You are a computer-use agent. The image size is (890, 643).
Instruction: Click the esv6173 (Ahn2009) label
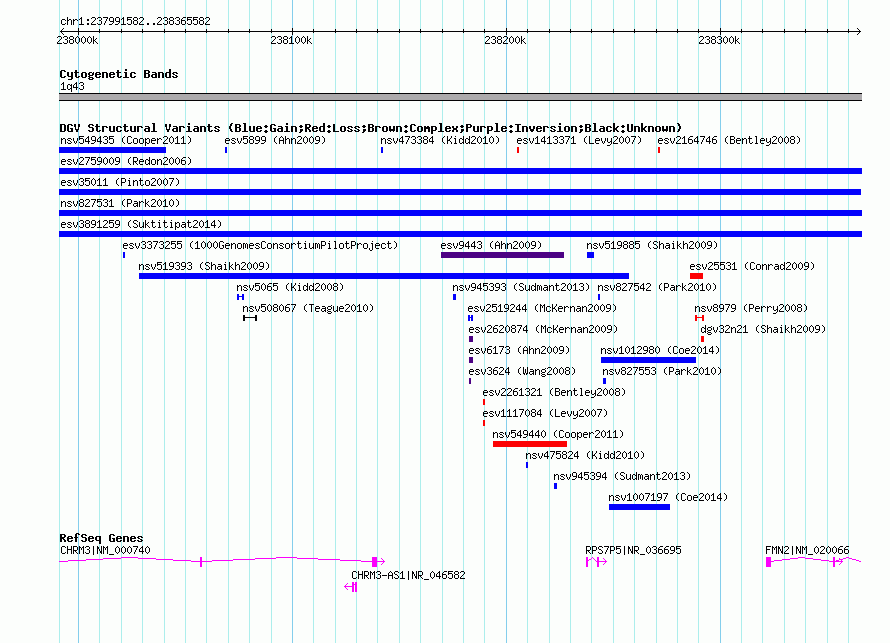(519, 350)
